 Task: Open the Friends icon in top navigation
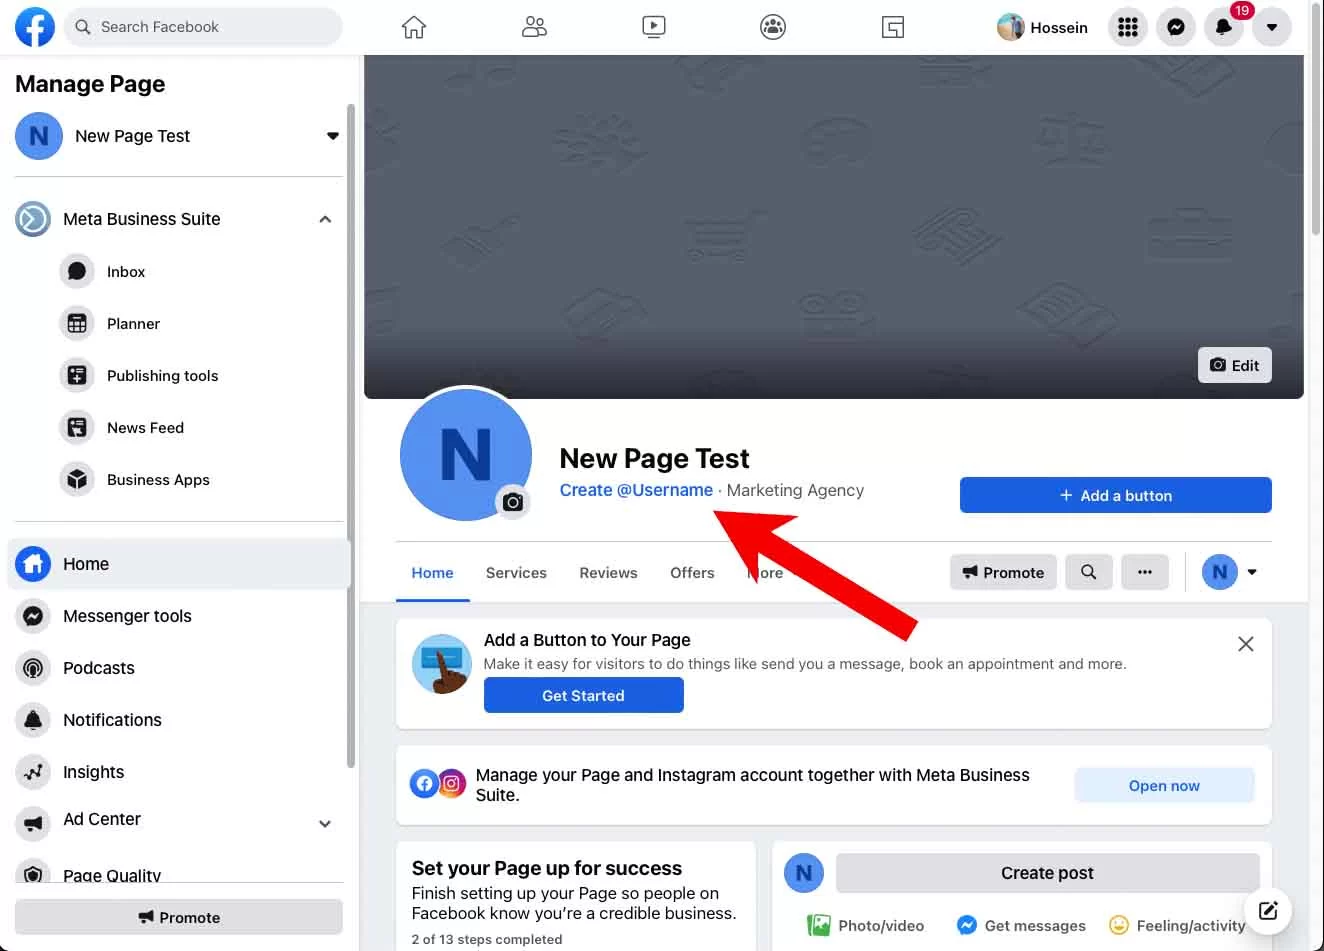(534, 27)
